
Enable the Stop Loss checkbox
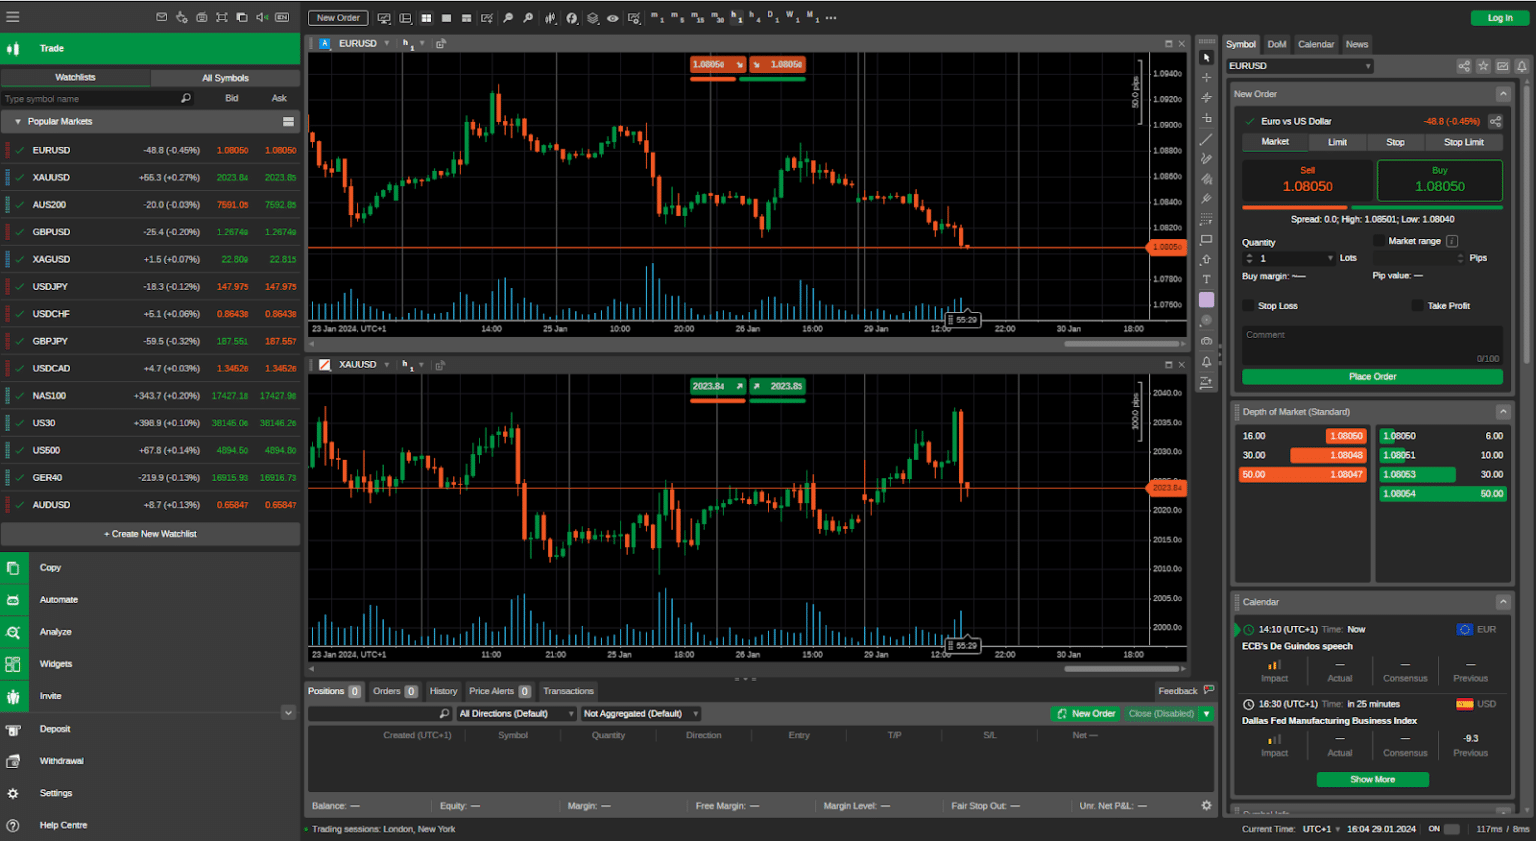point(1248,306)
